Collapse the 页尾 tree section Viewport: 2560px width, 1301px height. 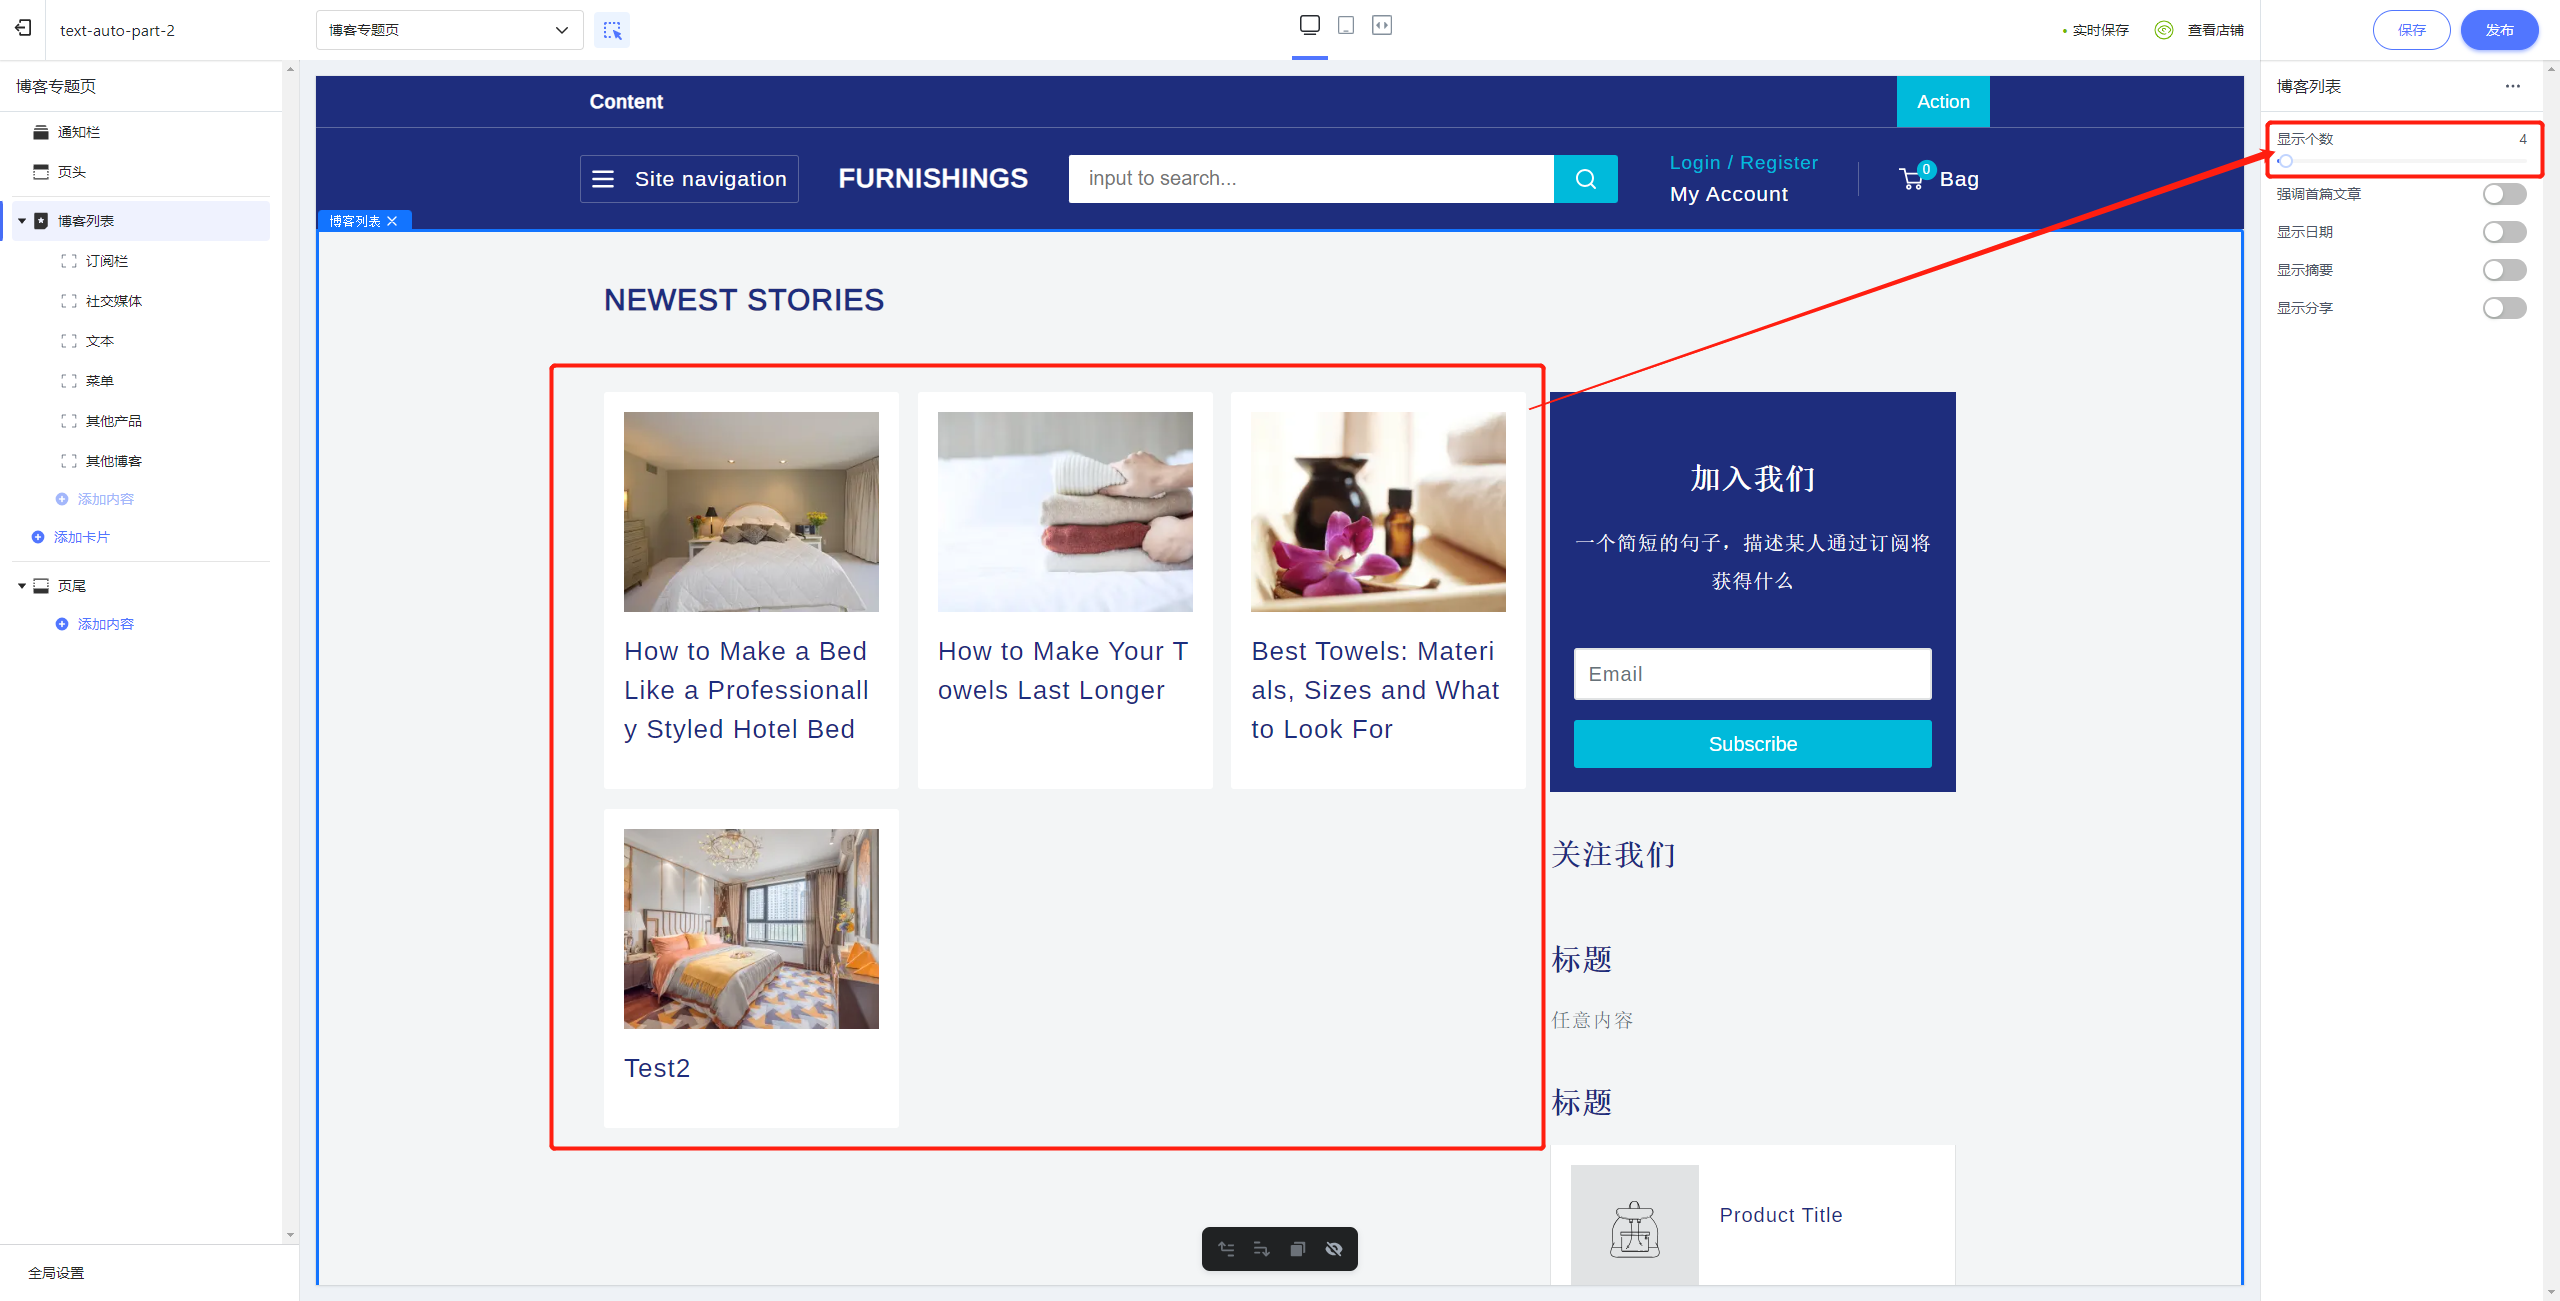click(22, 586)
